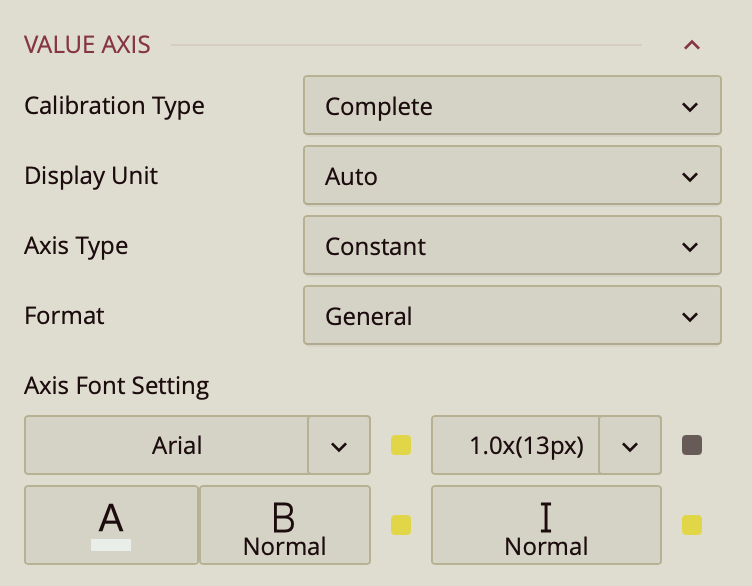Expand font family arrow next to Arial
This screenshot has width=752, height=586.
339,445
